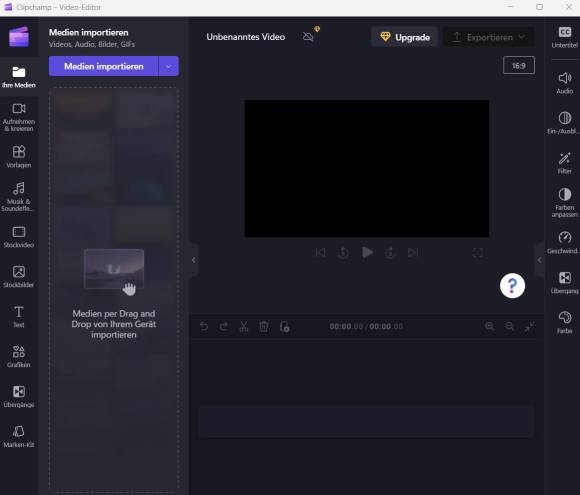Enter fullscreen preview mode
Screen dimensions: 580x495
pyautogui.click(x=478, y=253)
